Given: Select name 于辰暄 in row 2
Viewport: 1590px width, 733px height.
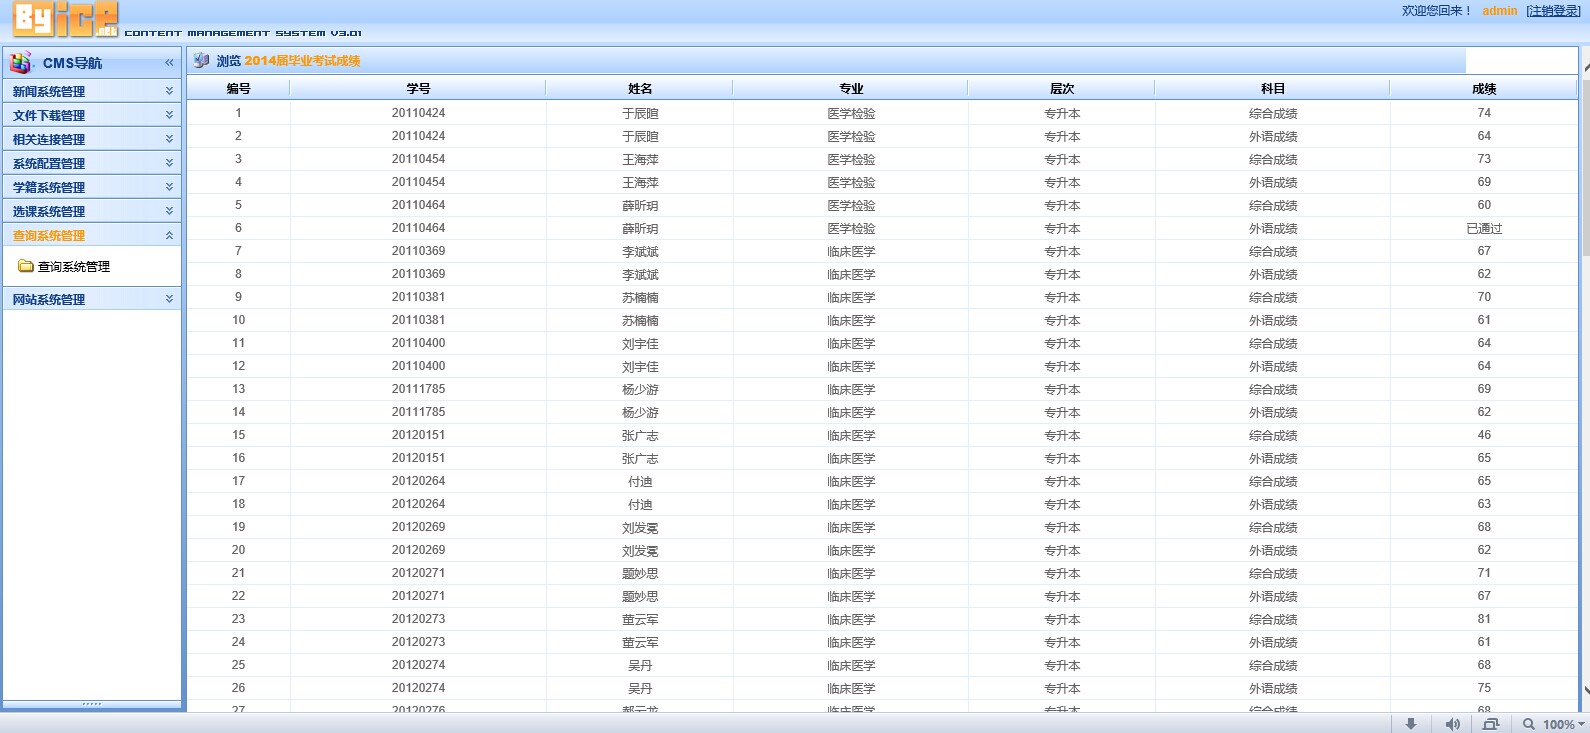Looking at the screenshot, I should pos(640,136).
